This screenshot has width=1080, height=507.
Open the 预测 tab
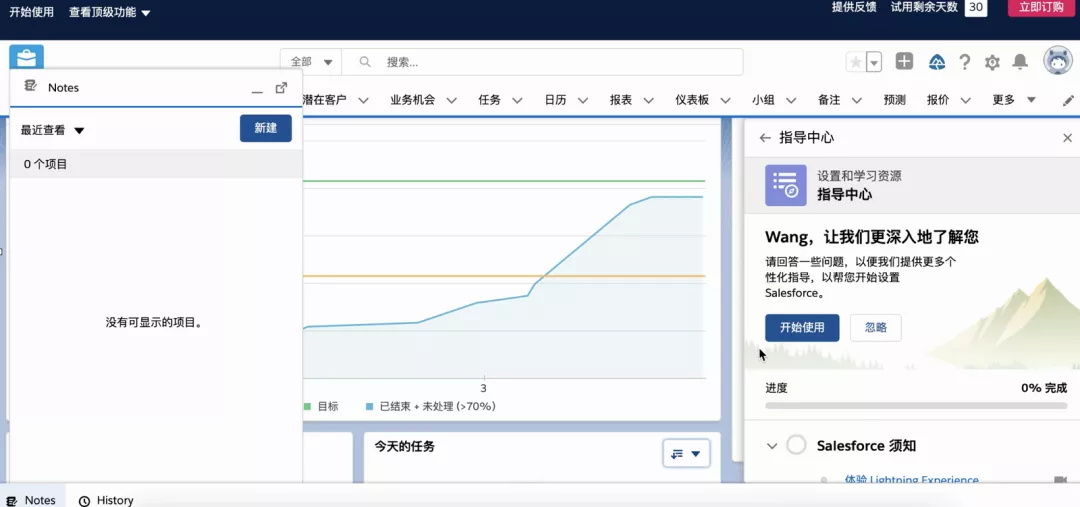click(x=895, y=100)
